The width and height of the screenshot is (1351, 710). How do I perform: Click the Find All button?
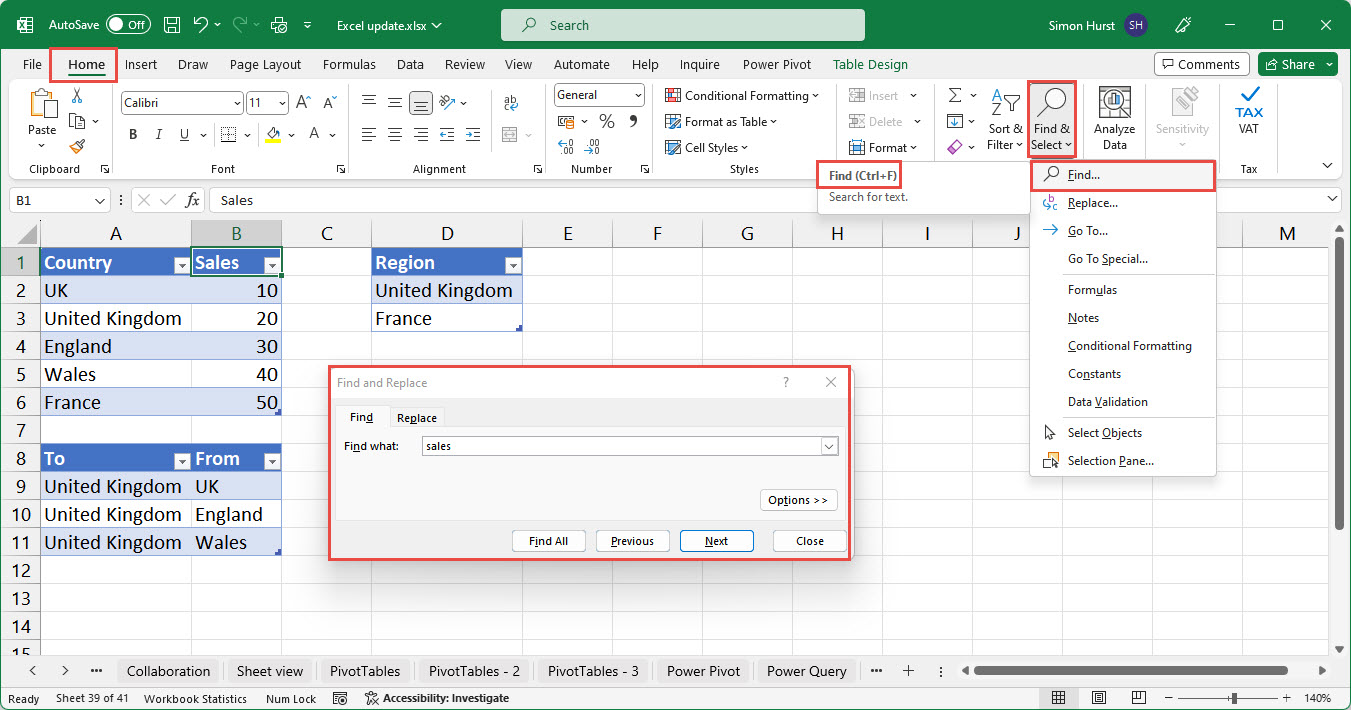[548, 541]
